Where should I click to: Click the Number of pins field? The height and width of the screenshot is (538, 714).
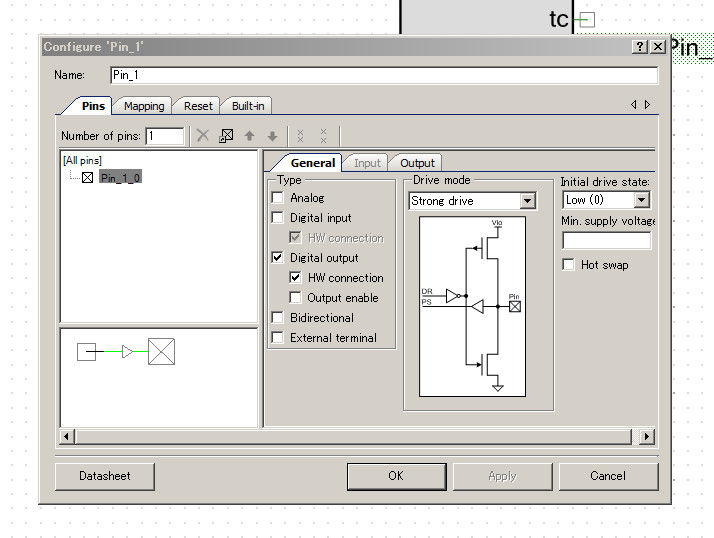(x=164, y=136)
